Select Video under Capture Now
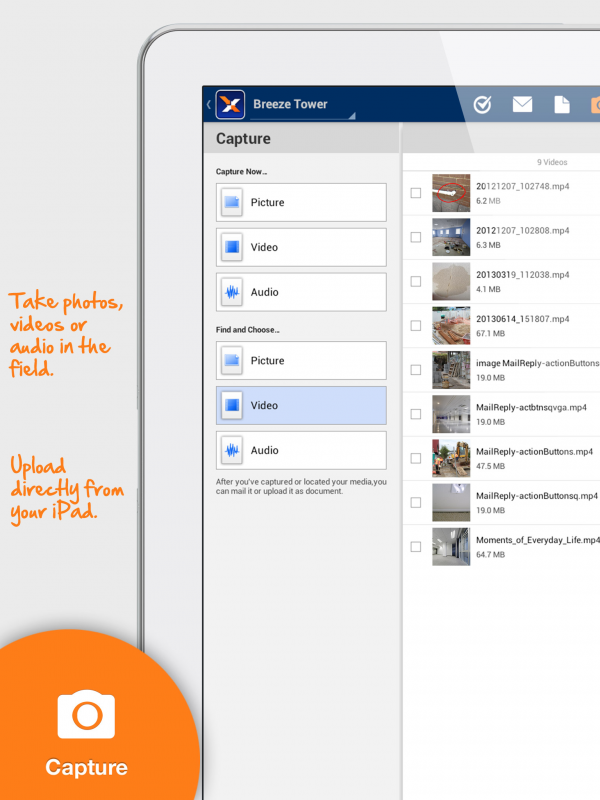This screenshot has width=600, height=800. (301, 247)
